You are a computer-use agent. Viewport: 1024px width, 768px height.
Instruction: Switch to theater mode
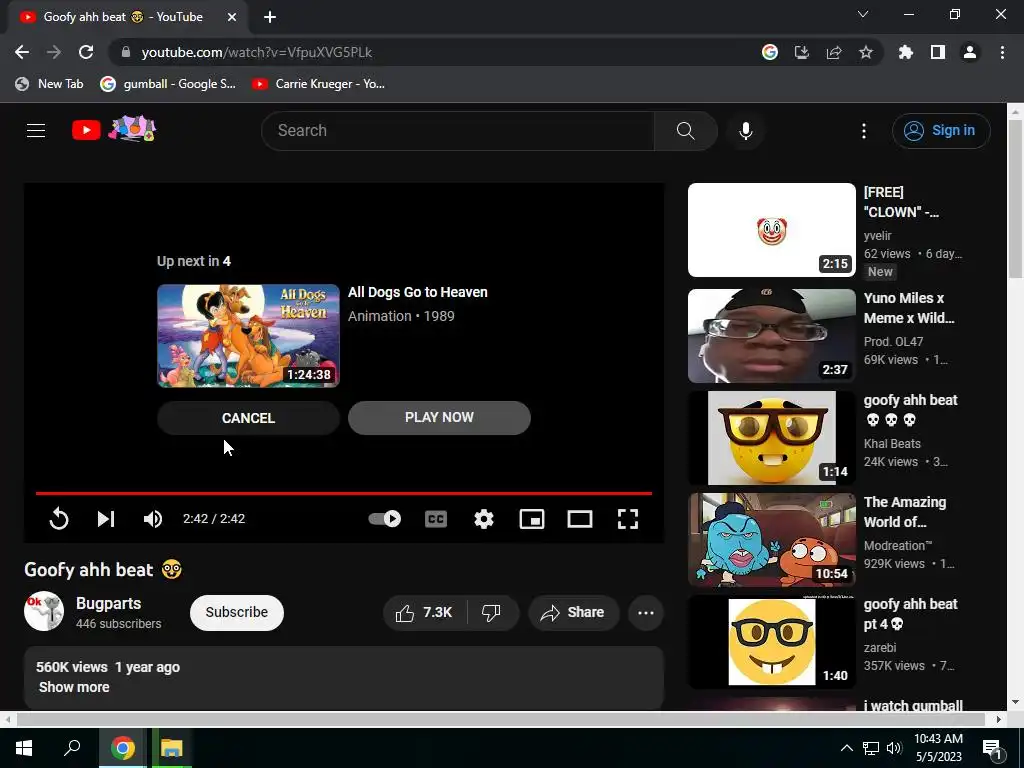pyautogui.click(x=580, y=519)
